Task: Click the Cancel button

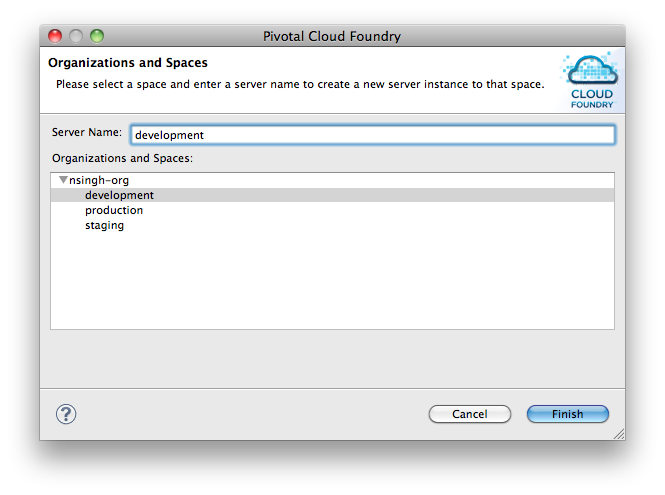Action: point(469,414)
